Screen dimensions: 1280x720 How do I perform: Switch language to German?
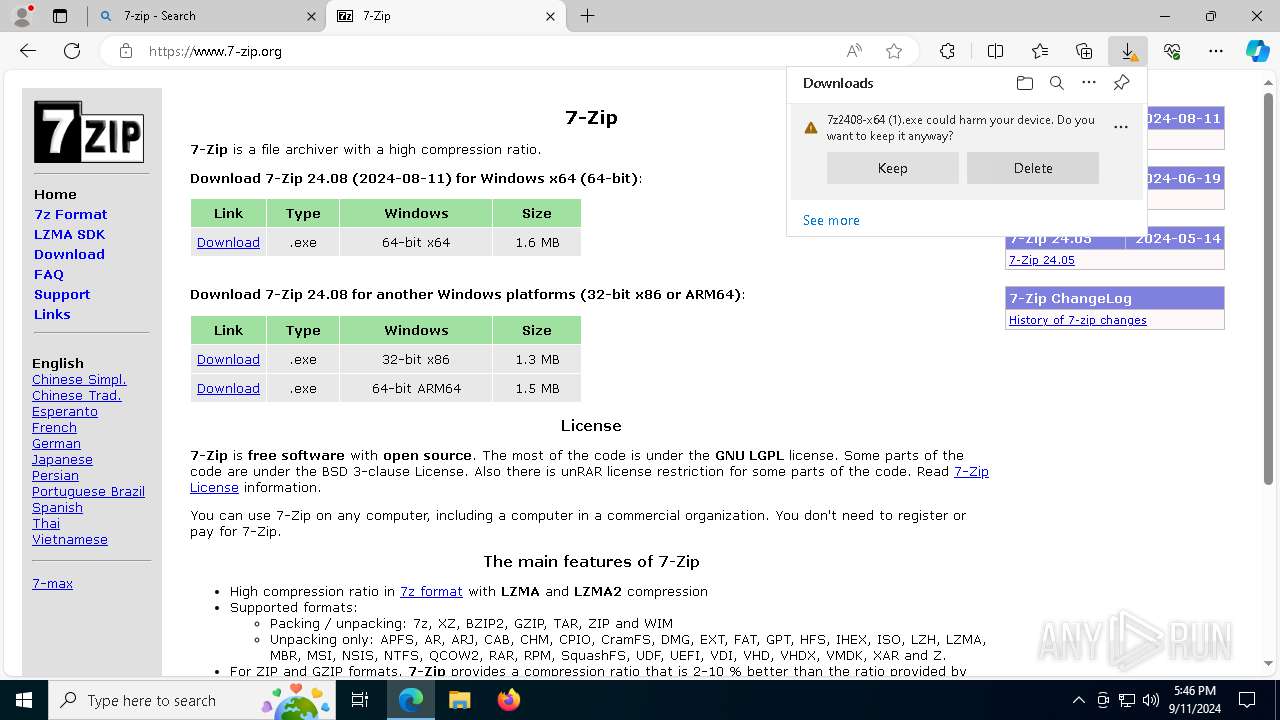pyautogui.click(x=56, y=443)
